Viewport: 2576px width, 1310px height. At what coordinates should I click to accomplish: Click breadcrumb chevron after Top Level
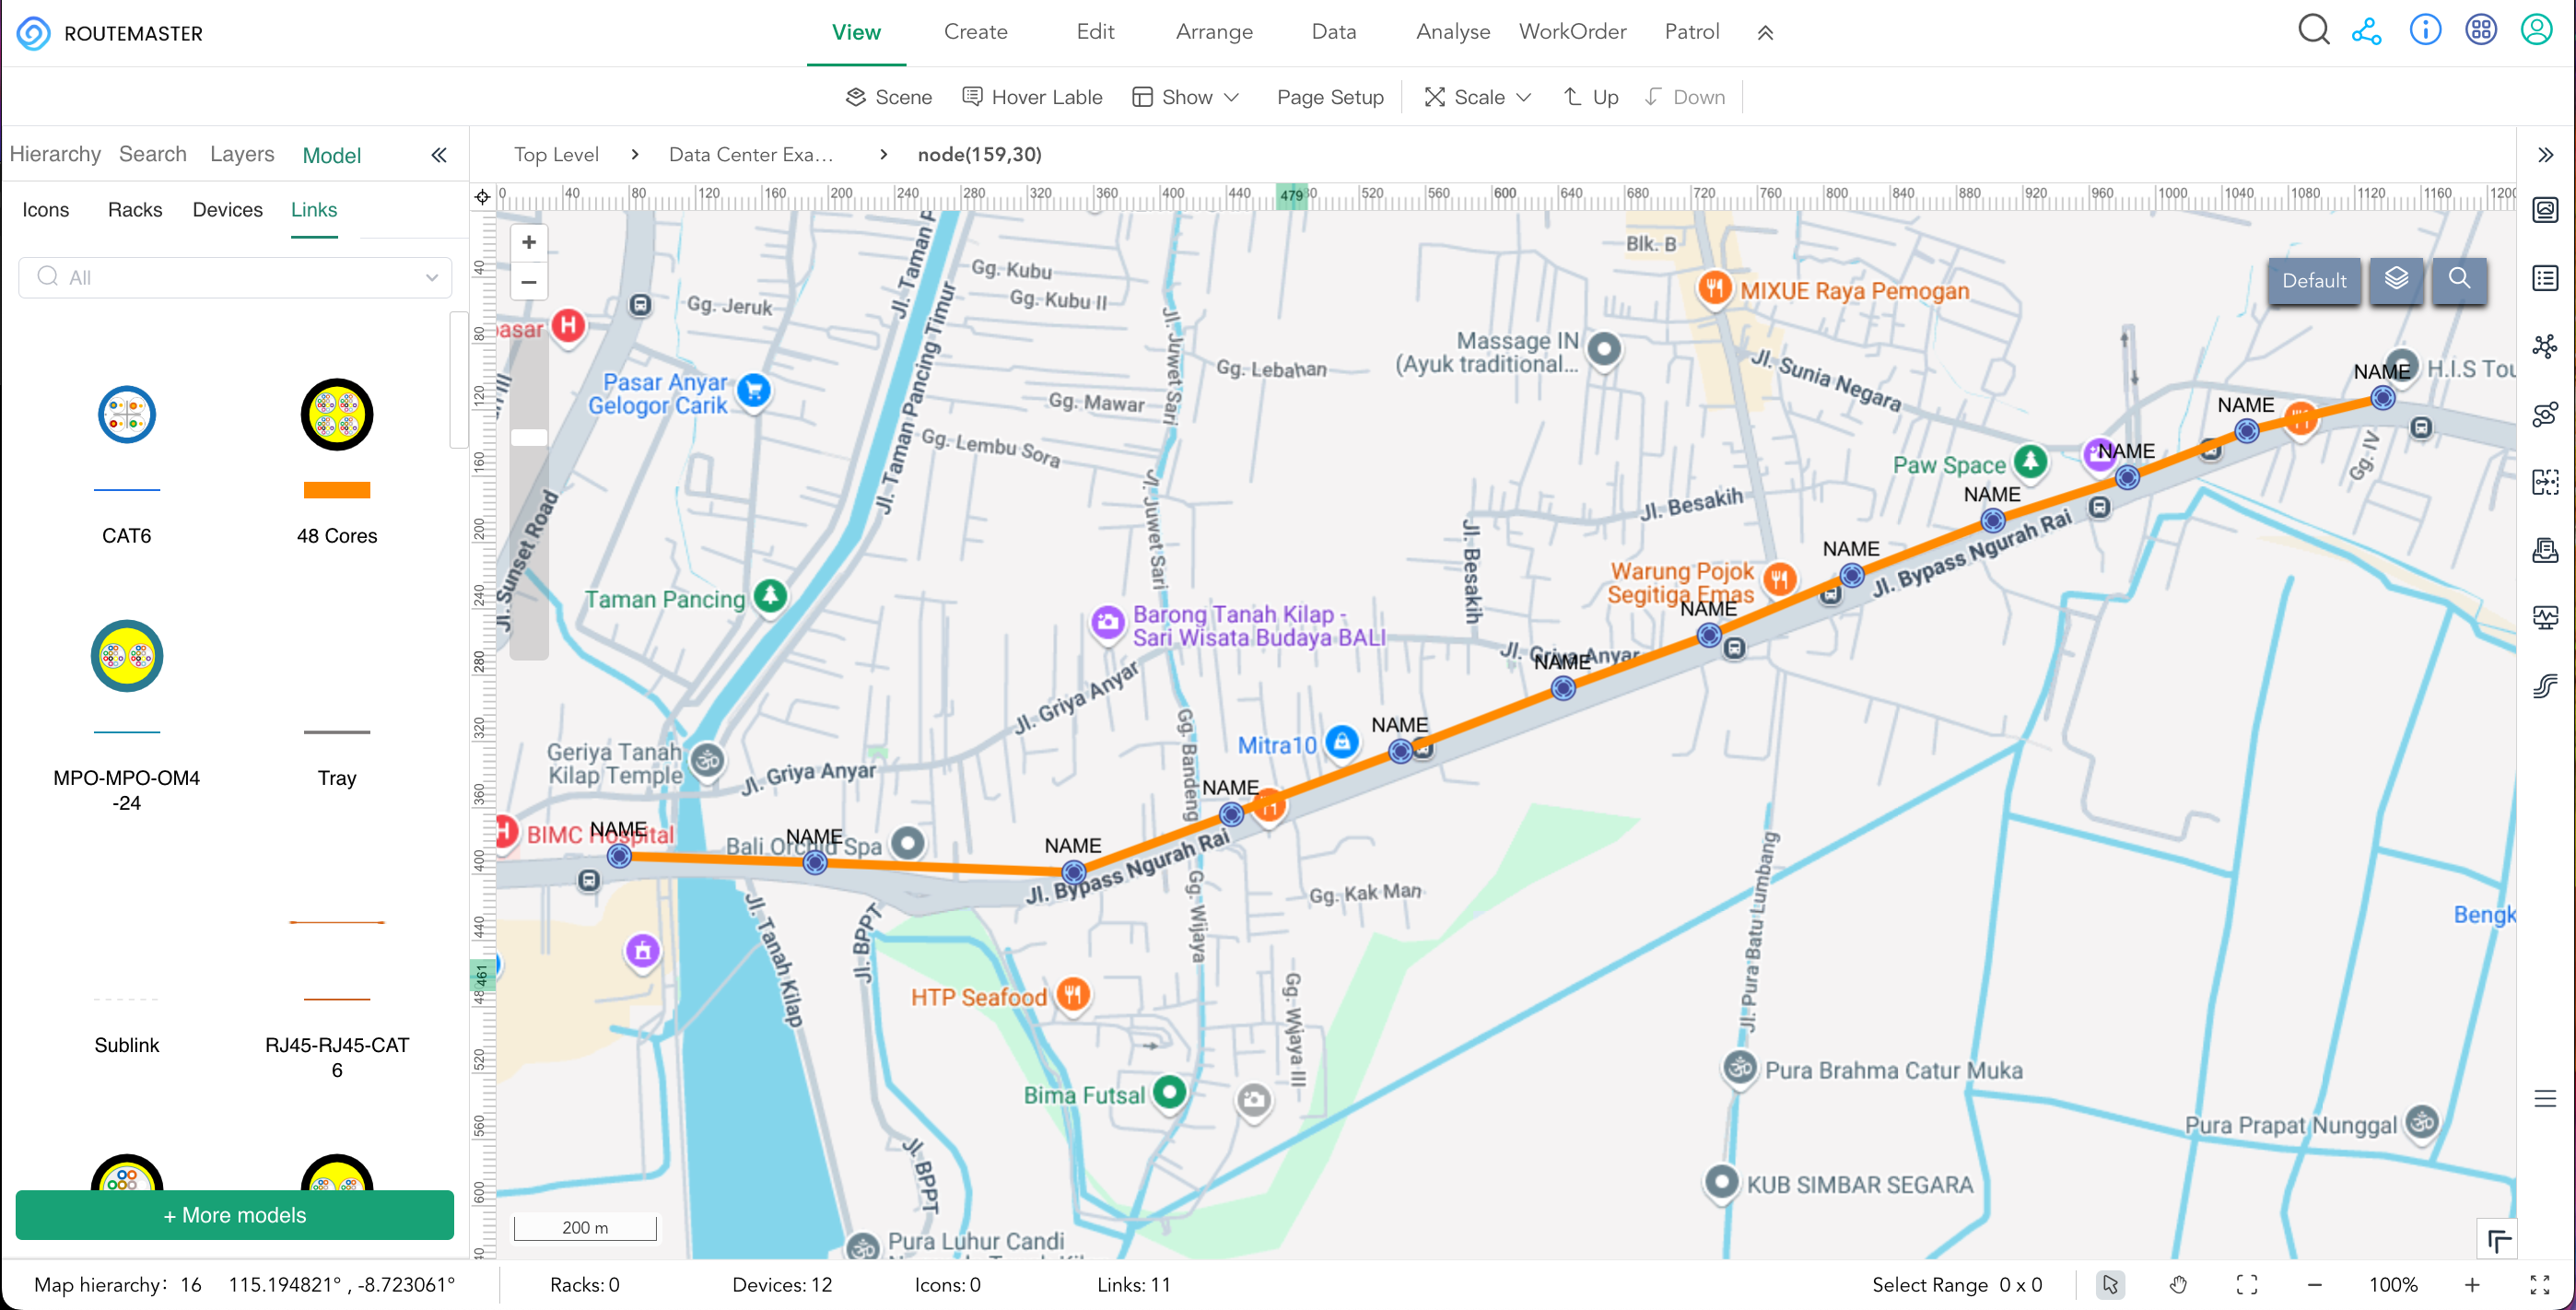click(x=635, y=154)
